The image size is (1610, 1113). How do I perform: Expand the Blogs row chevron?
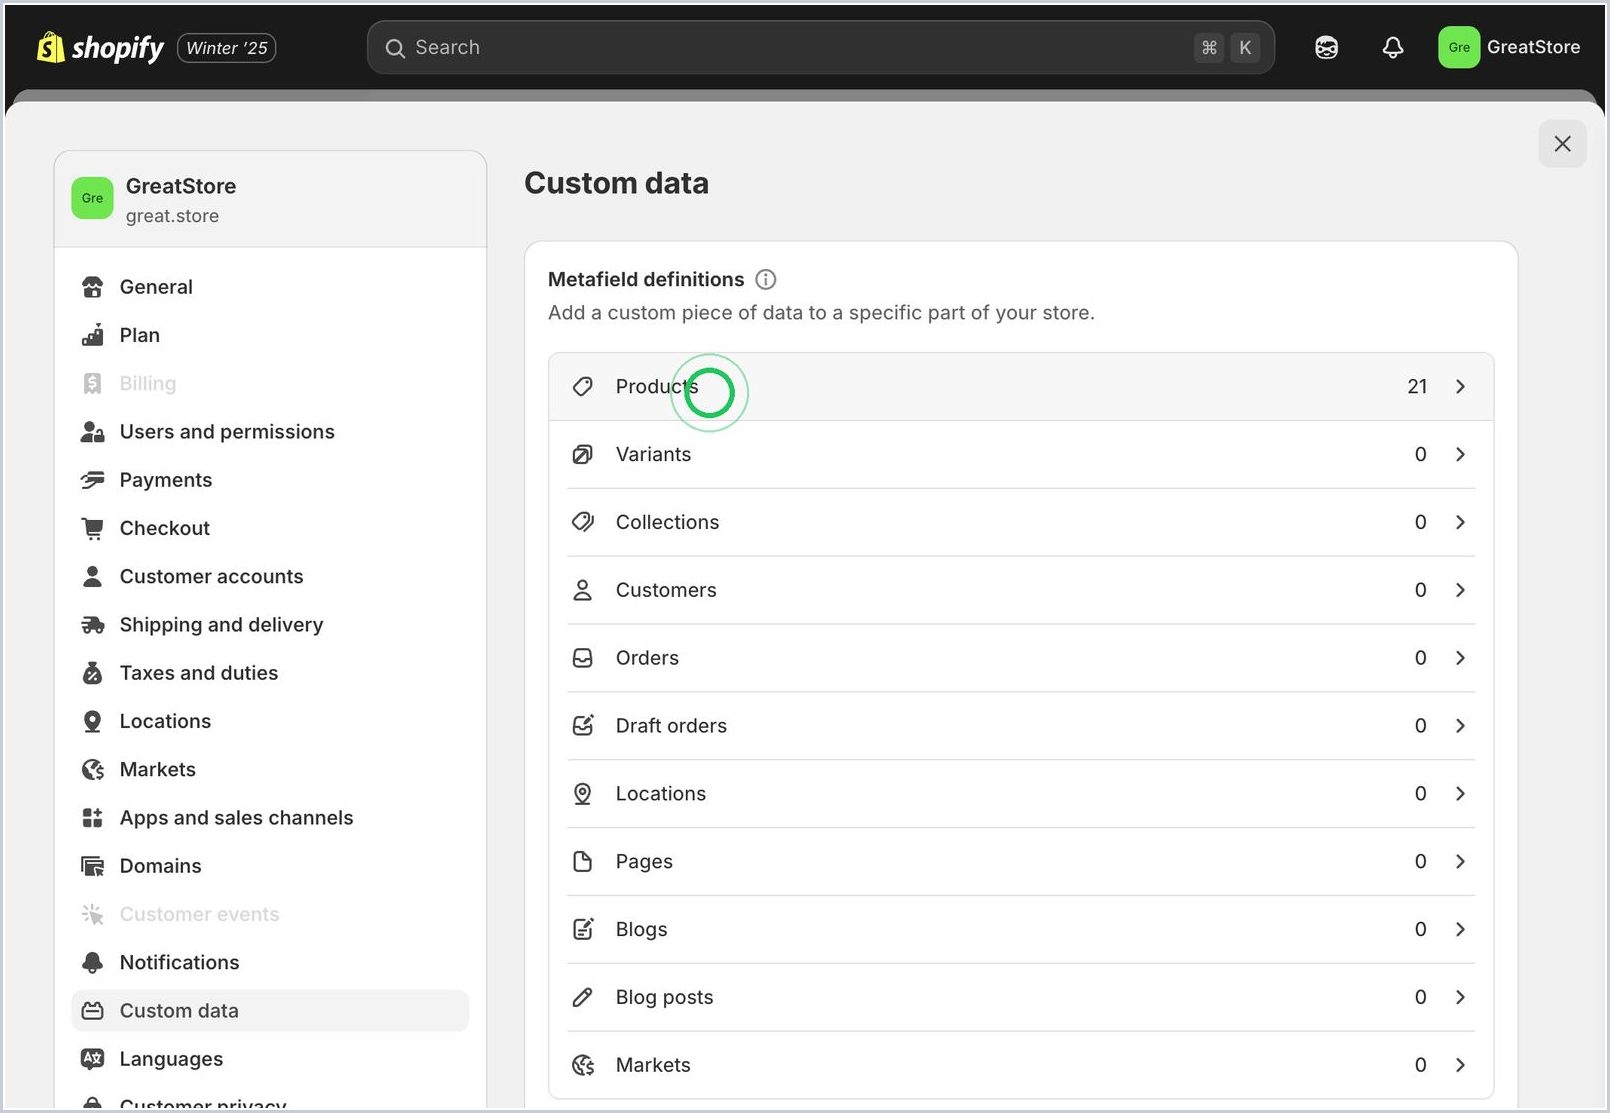[x=1460, y=929]
